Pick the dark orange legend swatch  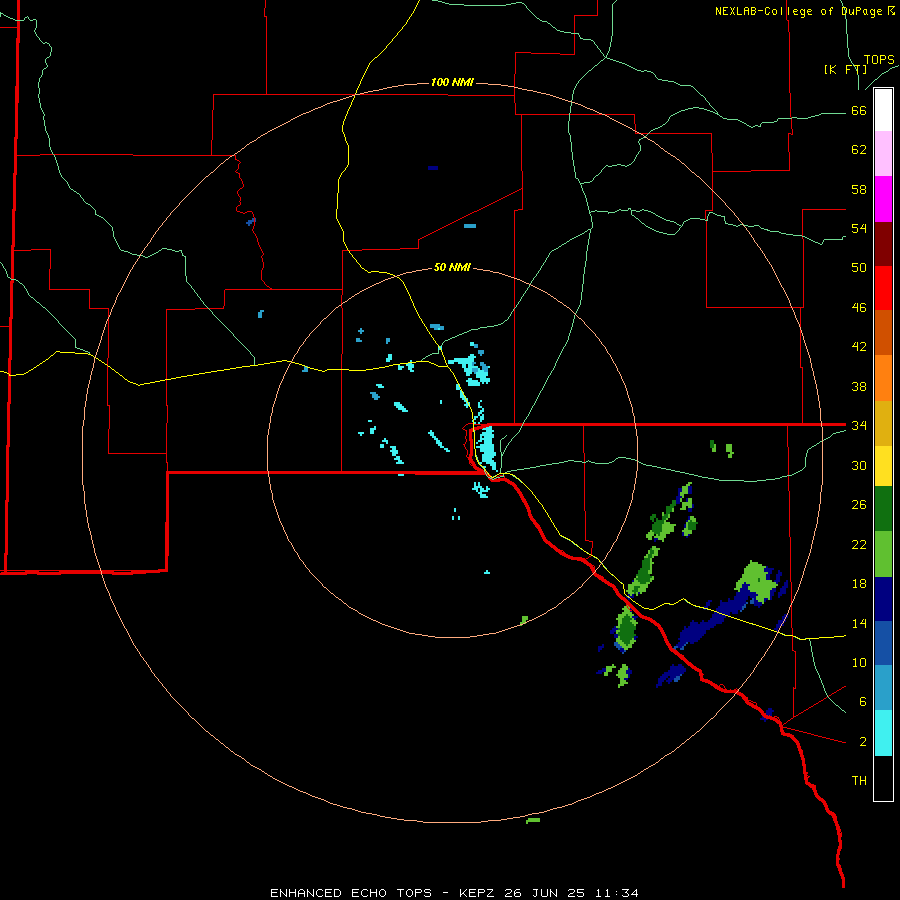point(883,333)
